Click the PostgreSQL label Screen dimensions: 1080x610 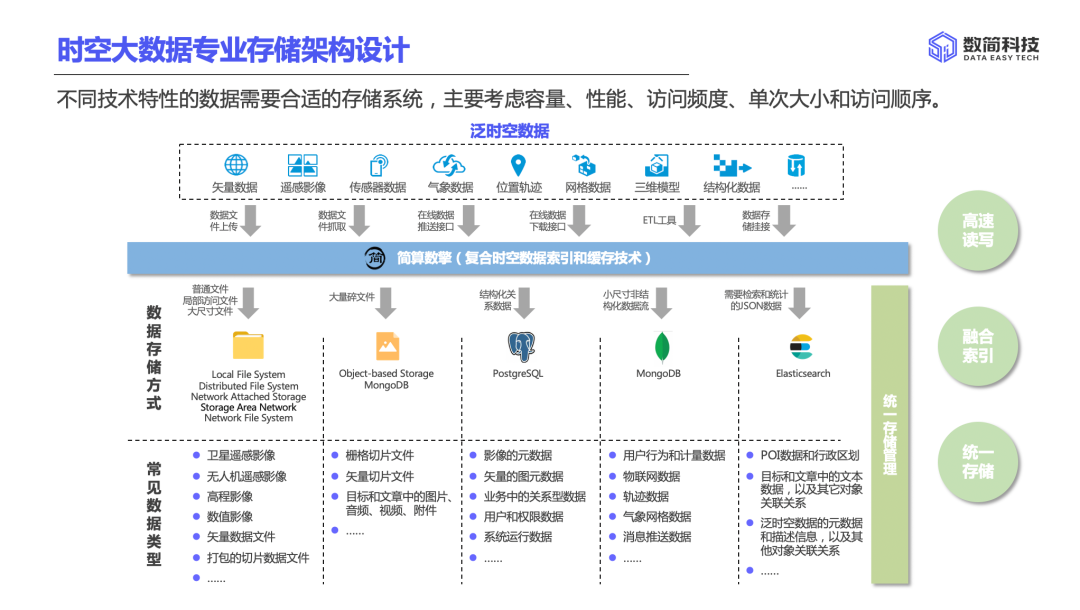point(518,373)
